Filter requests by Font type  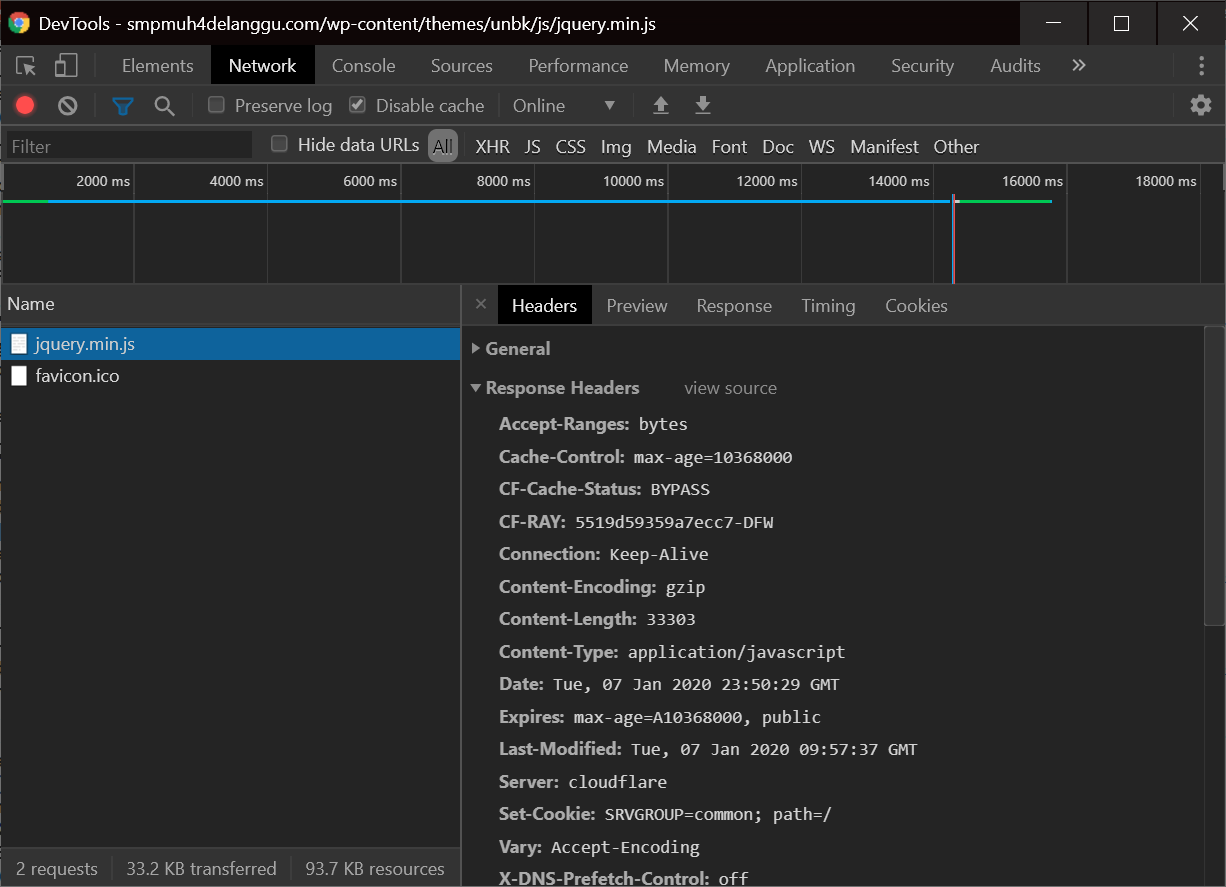point(730,147)
